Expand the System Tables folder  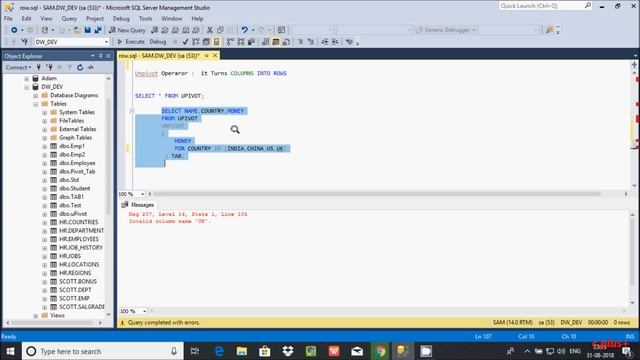point(44,112)
